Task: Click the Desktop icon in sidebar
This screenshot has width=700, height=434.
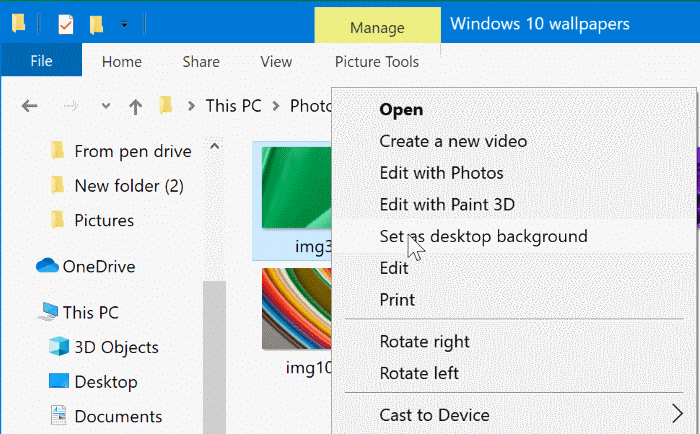Action: click(x=59, y=381)
